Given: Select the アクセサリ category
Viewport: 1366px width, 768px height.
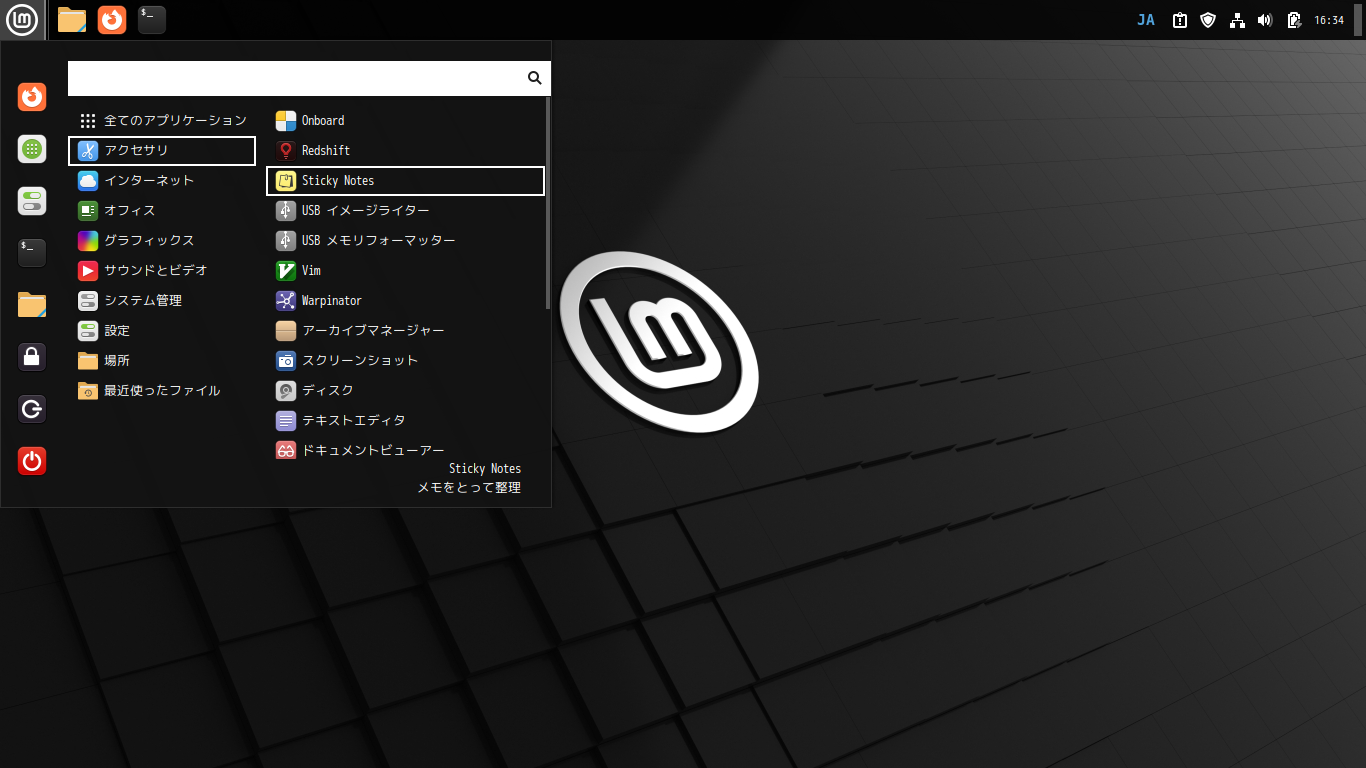Looking at the screenshot, I should (162, 151).
